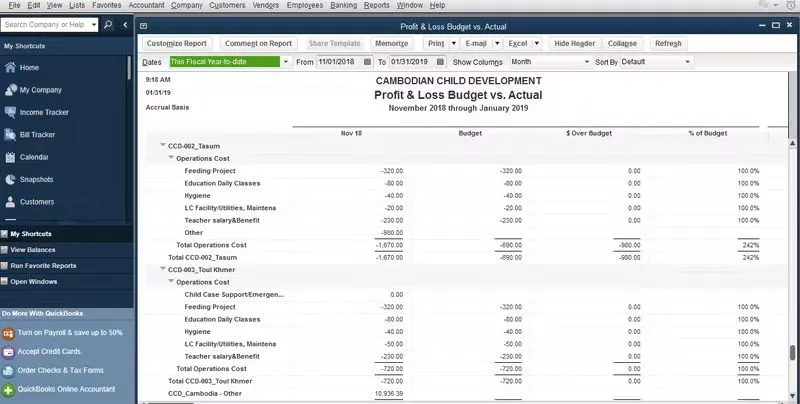The image size is (800, 404).
Task: Collapse the CCD-002_Tasum row group
Action: (163, 146)
